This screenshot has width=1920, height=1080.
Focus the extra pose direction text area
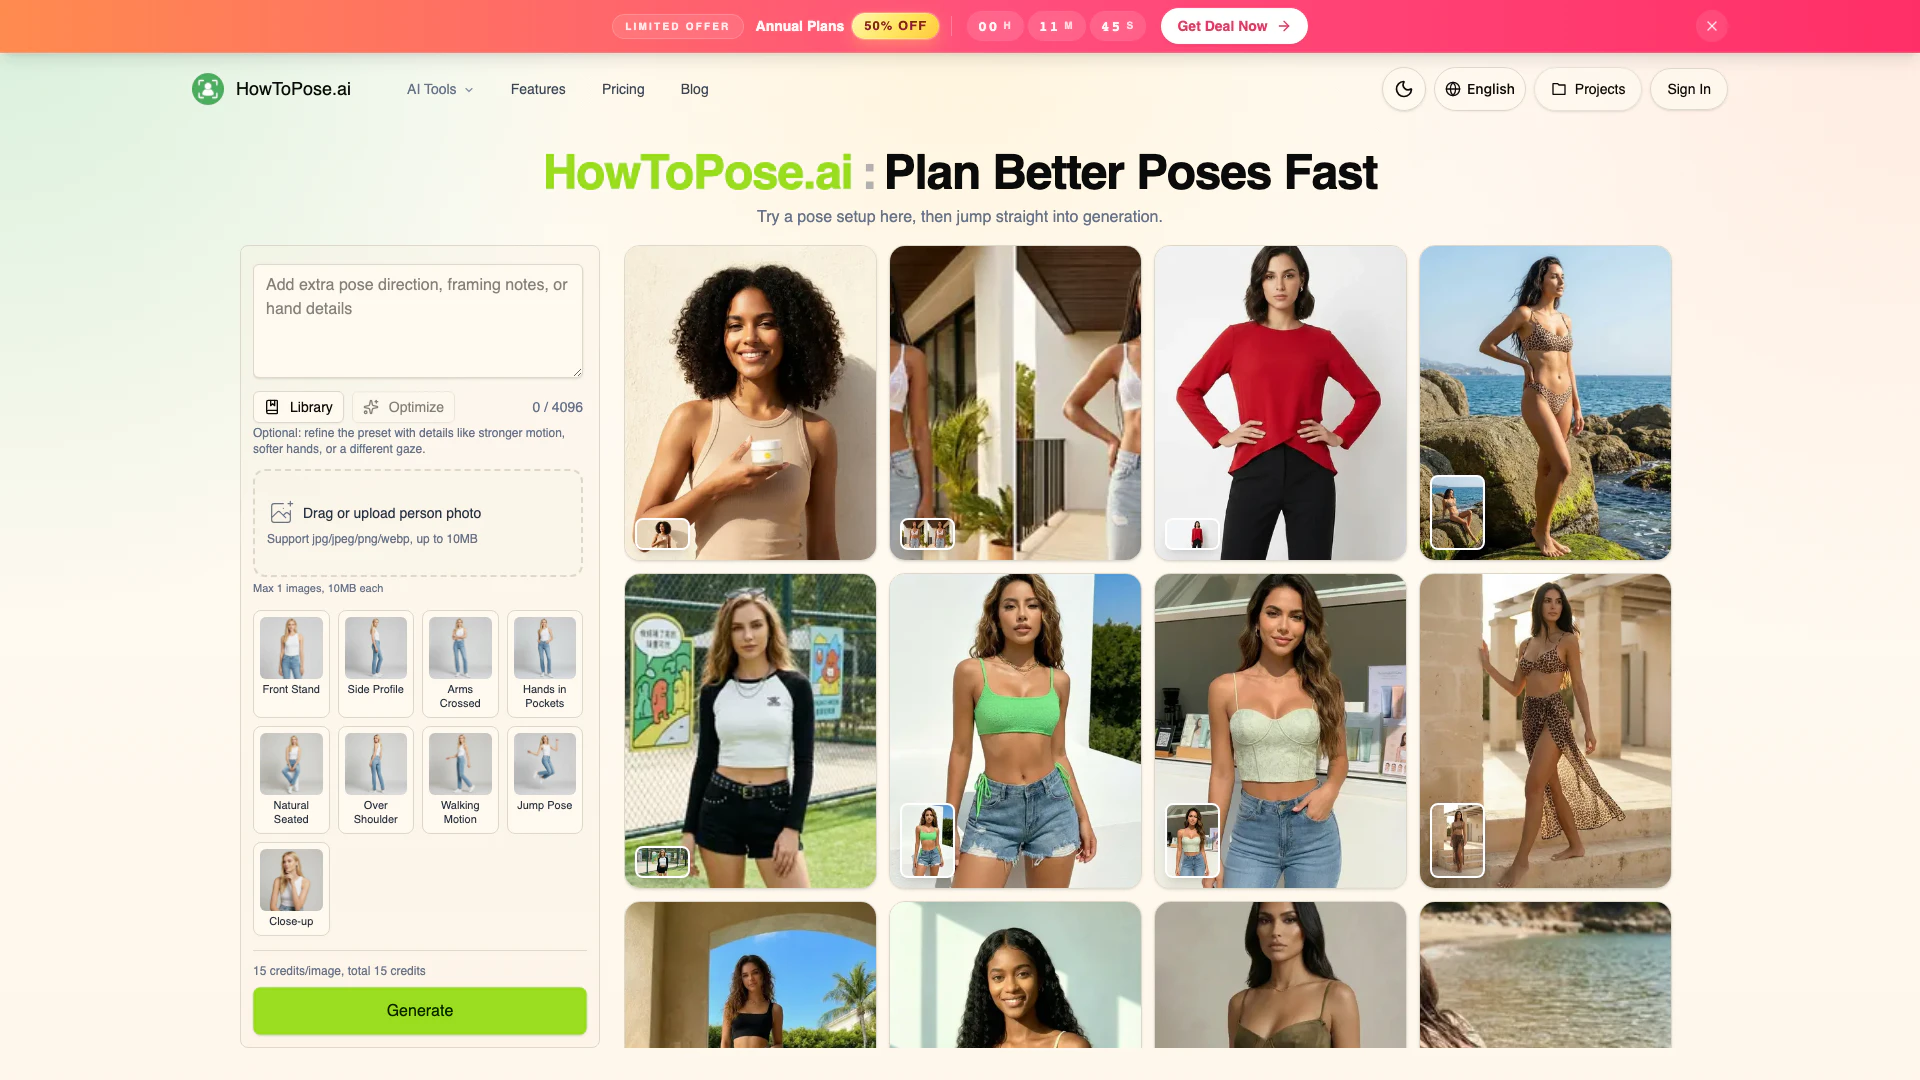[x=418, y=321]
